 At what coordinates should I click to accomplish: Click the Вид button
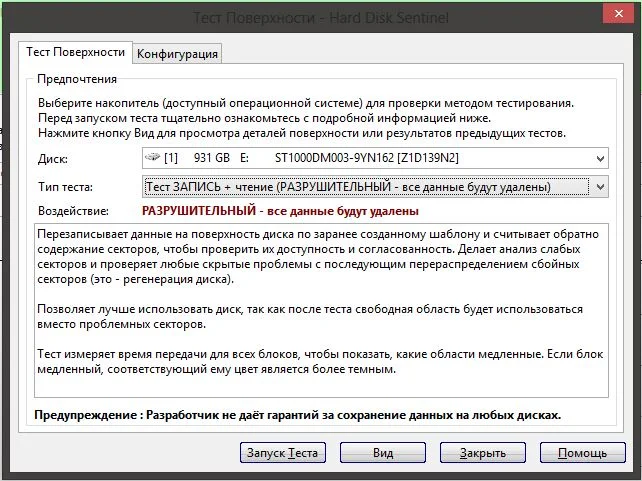[x=383, y=453]
